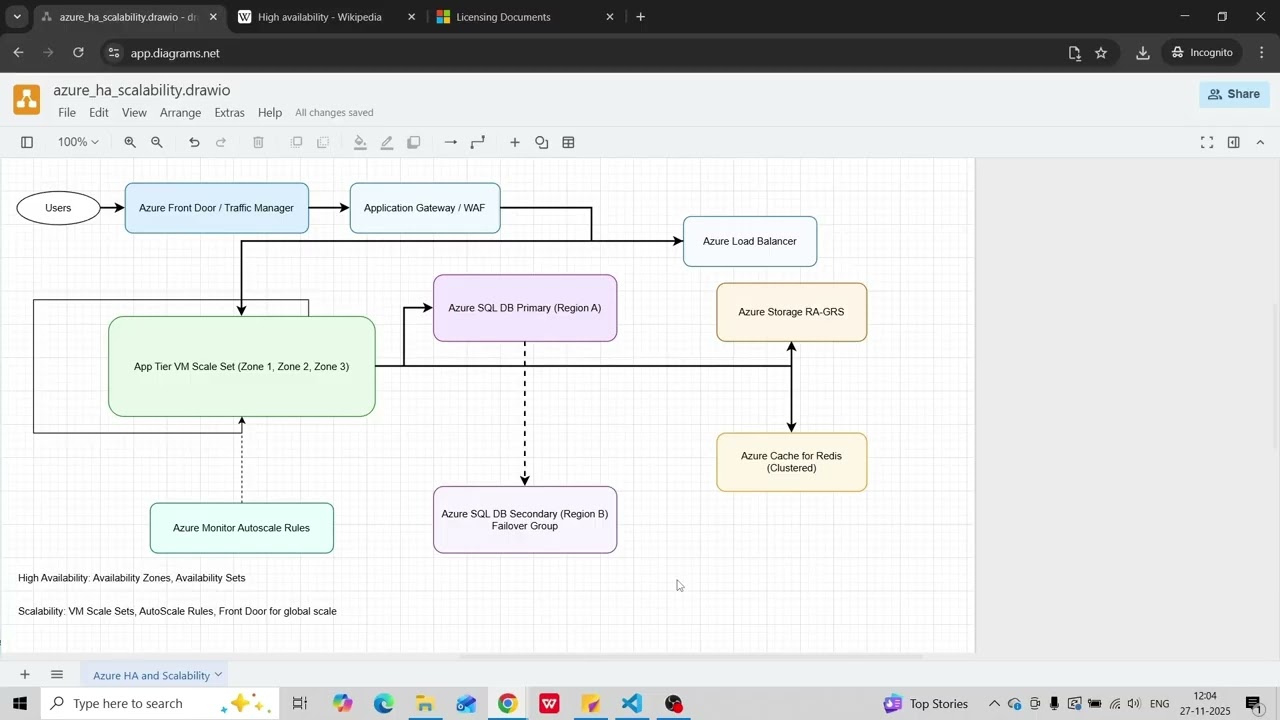The width and height of the screenshot is (1280, 720).
Task: Click the redo arrow icon
Action: click(x=221, y=143)
